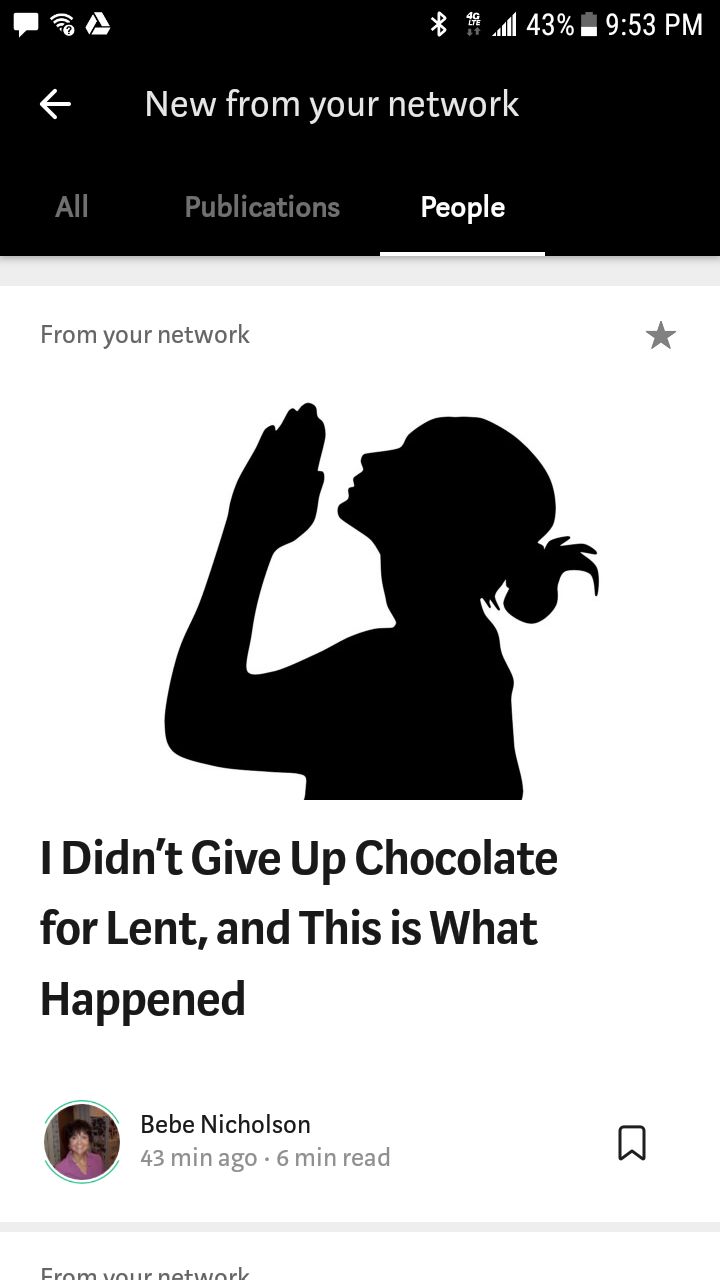The width and height of the screenshot is (720, 1280).
Task: Tap the 43 min ago · 6 min read text
Action: [265, 1158]
